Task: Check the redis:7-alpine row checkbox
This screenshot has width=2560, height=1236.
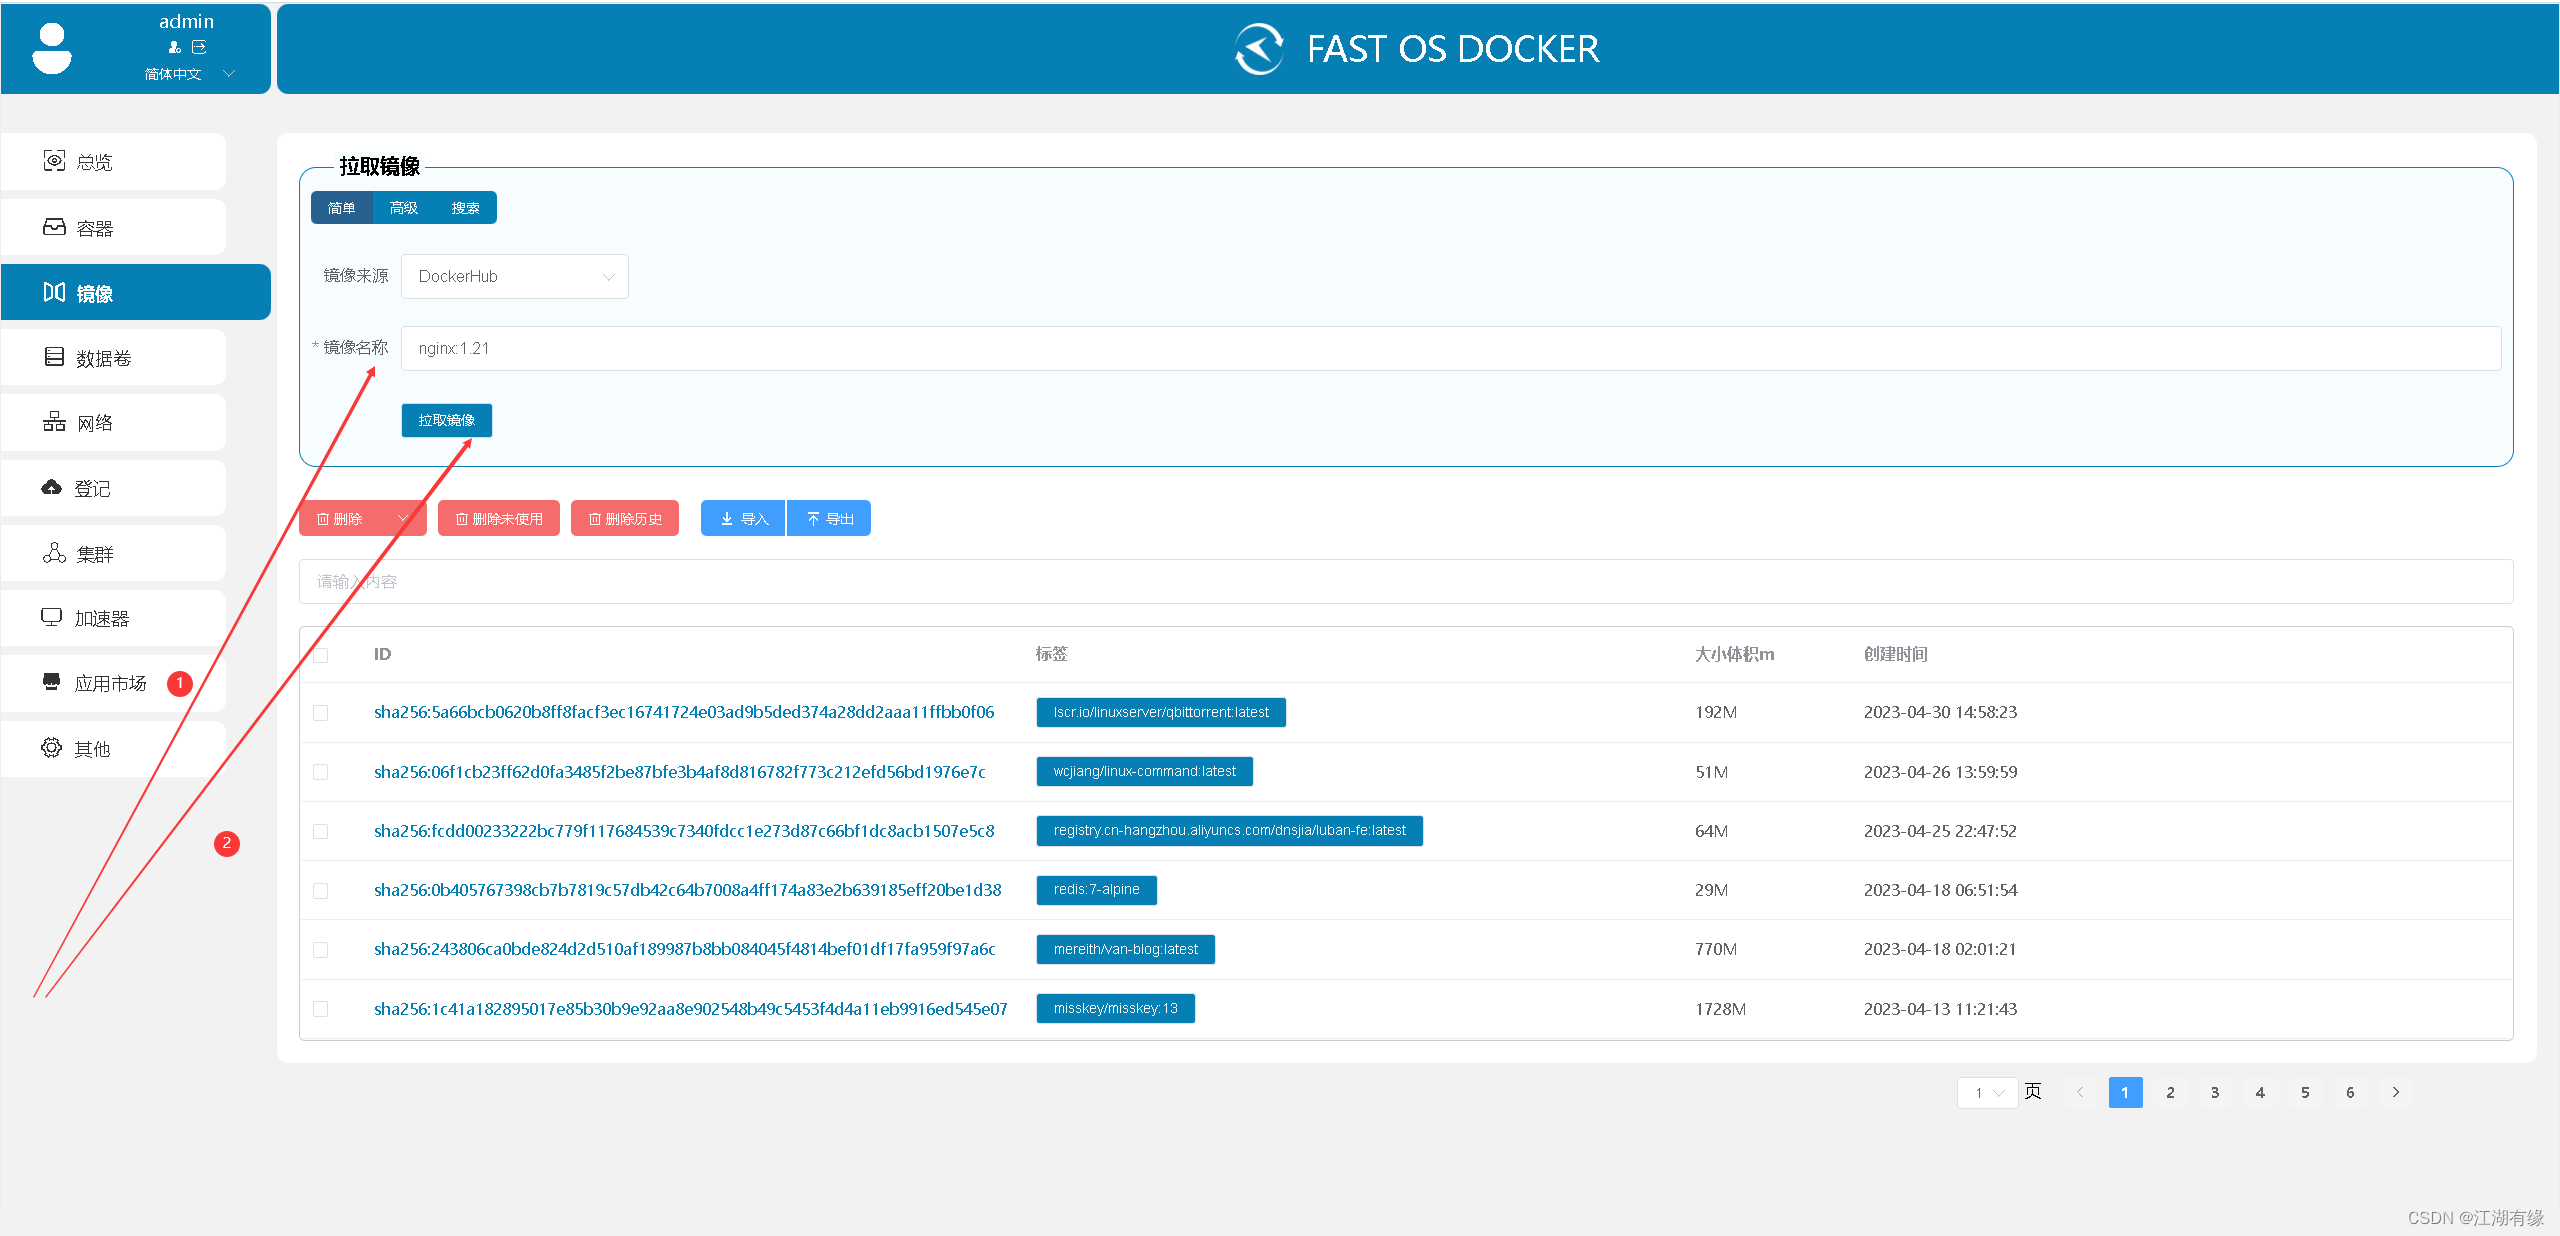Action: coord(320,890)
